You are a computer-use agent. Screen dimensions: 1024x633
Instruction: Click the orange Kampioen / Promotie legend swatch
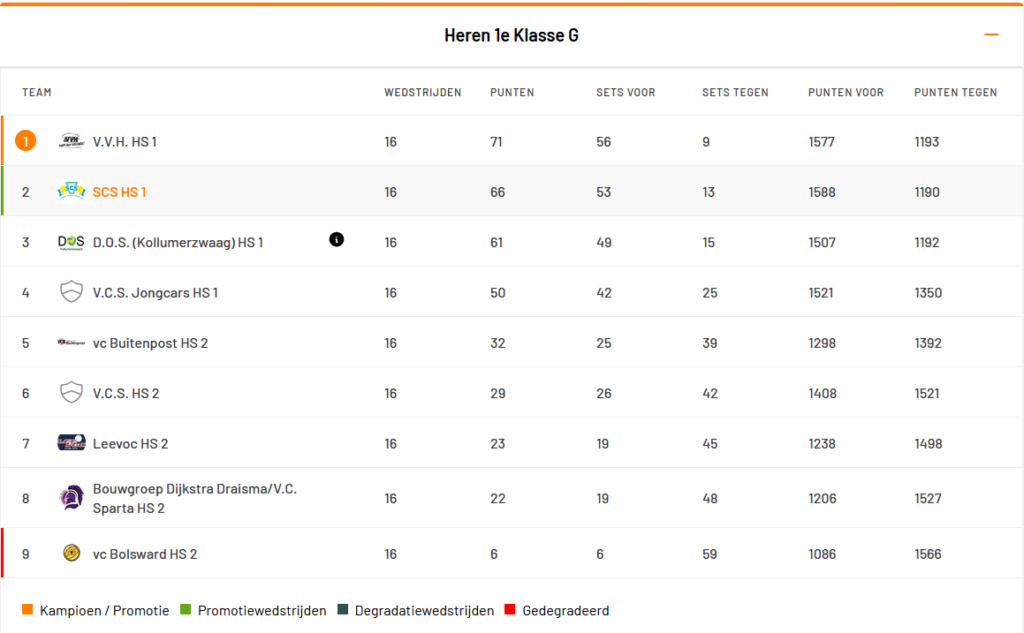27,610
